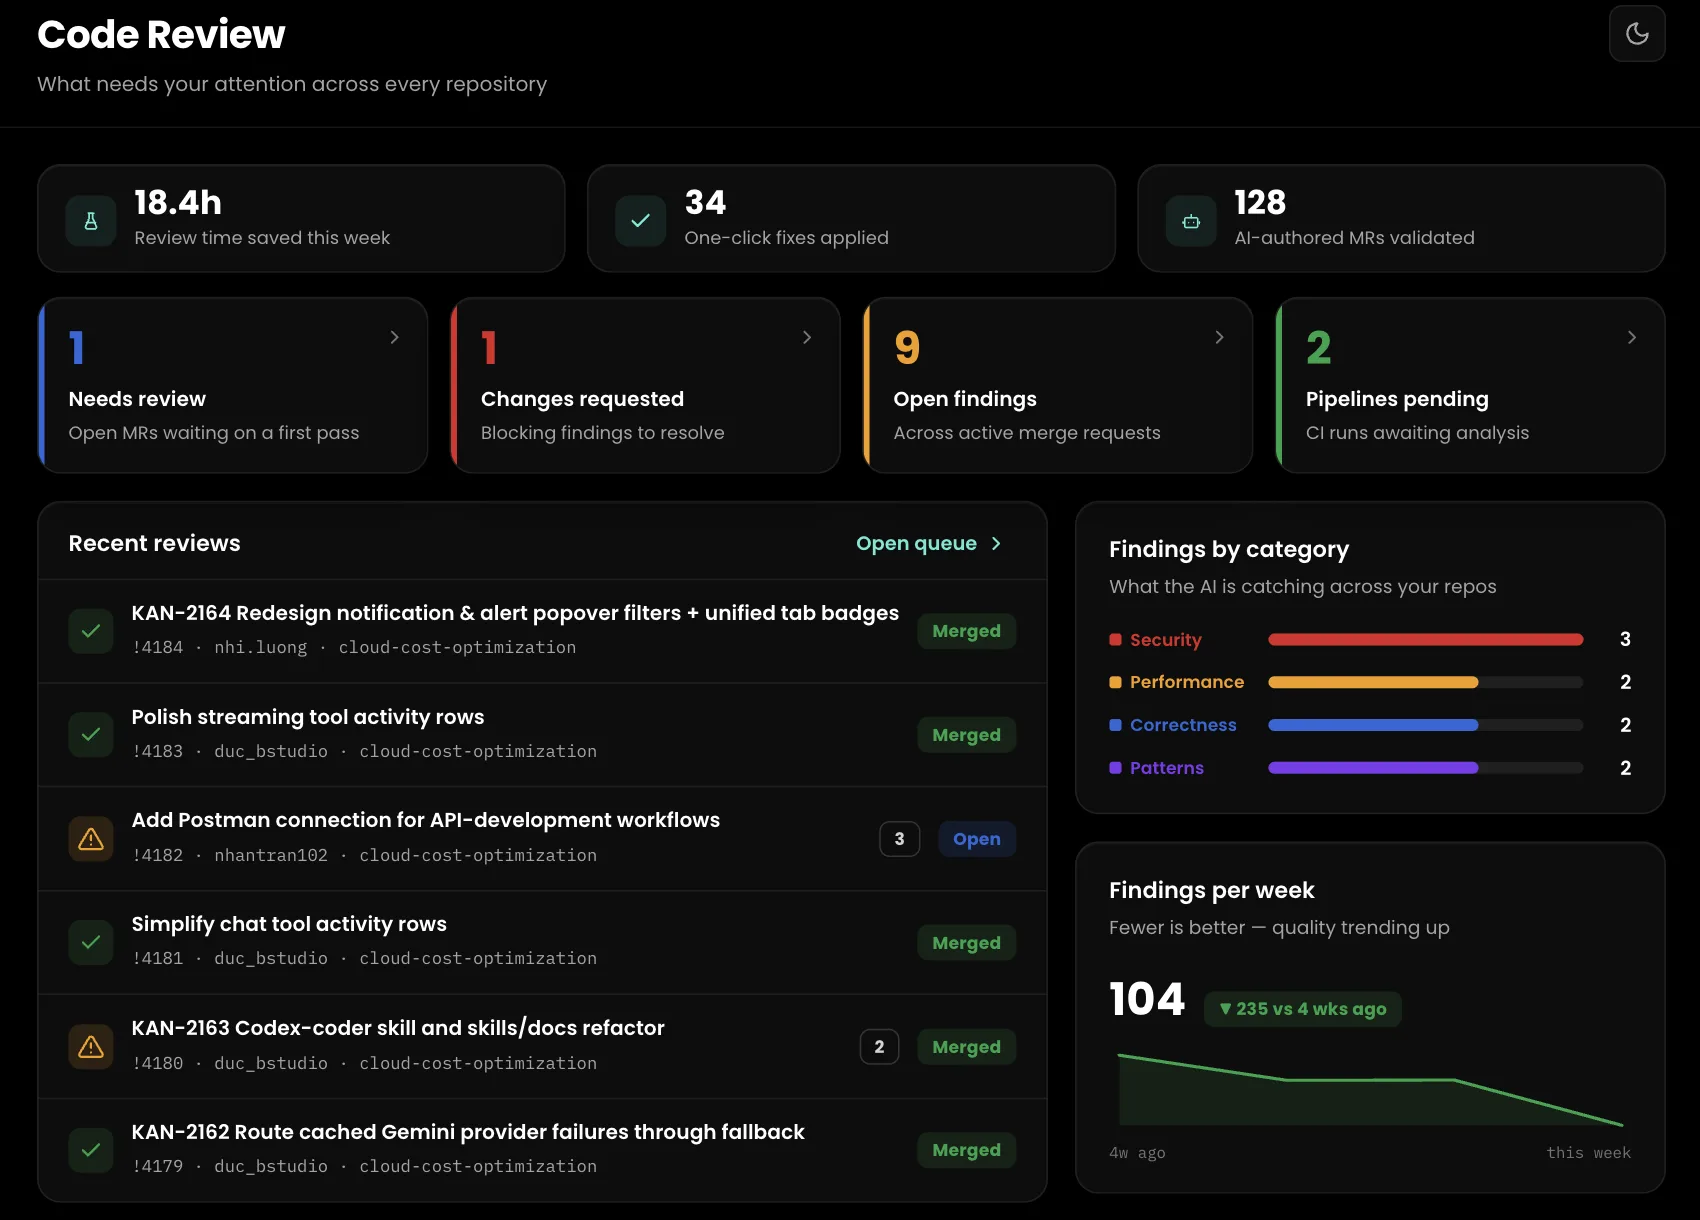Click the orange Performance category dot
The height and width of the screenshot is (1220, 1700).
click(1115, 682)
